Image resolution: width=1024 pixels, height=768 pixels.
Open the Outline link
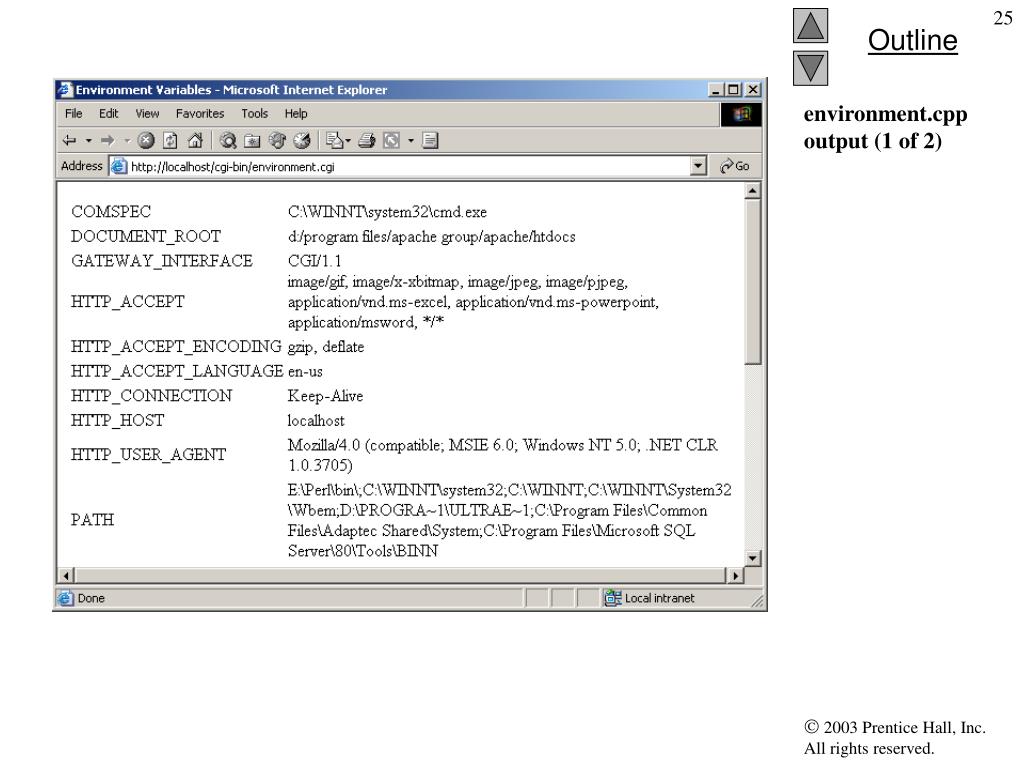pyautogui.click(x=912, y=40)
